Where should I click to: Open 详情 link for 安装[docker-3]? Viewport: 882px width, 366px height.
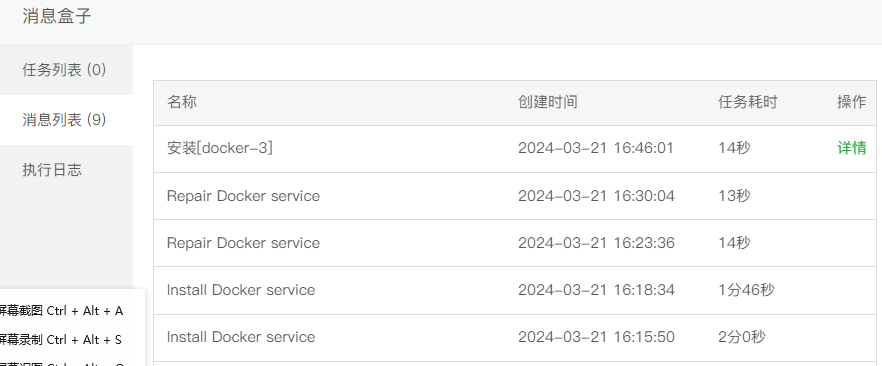(x=851, y=148)
